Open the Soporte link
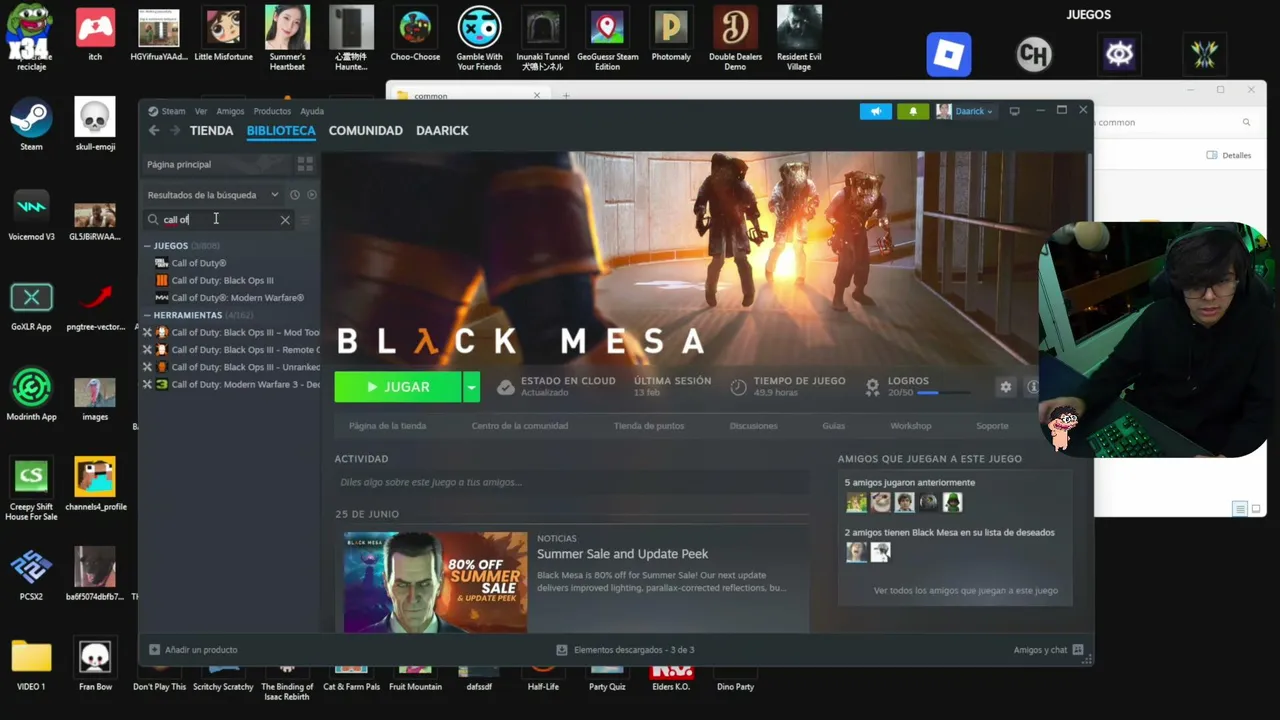 tap(992, 426)
